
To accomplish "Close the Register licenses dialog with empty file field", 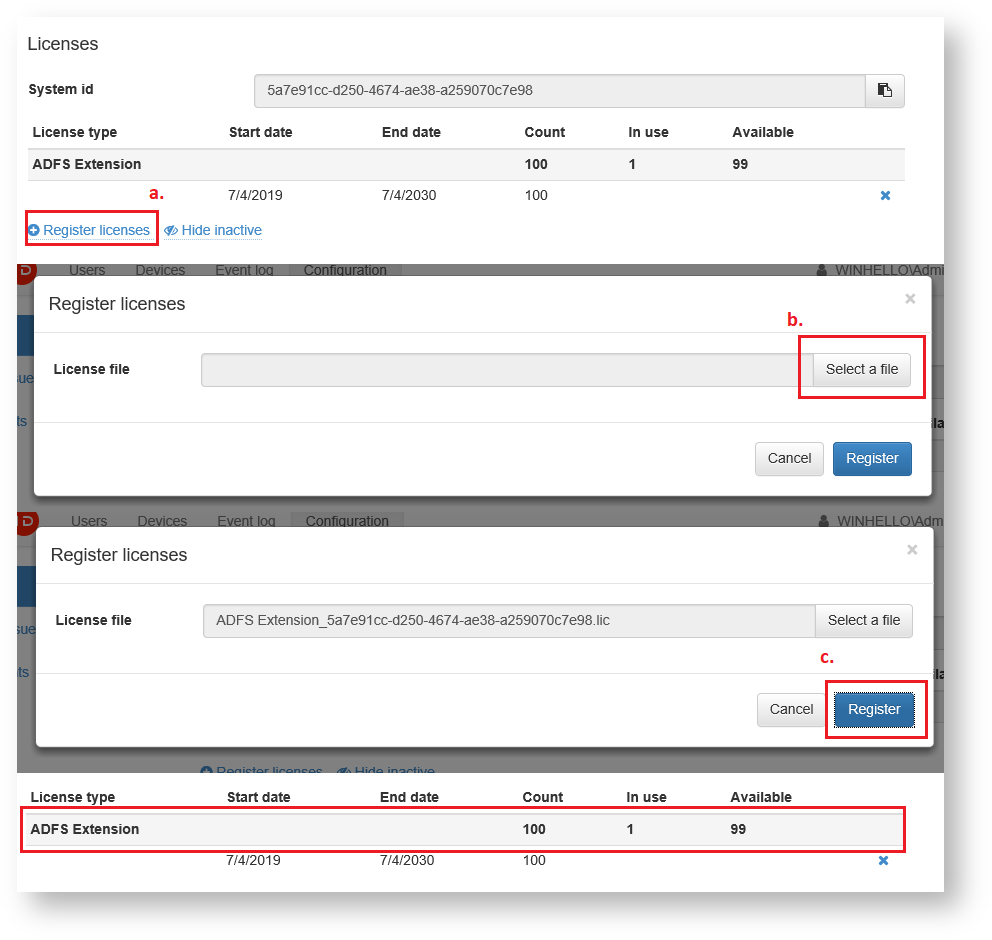I will 910,298.
